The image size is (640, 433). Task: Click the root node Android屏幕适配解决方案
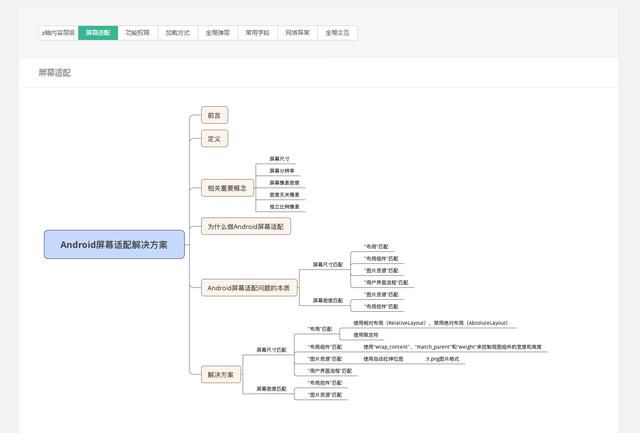click(x=114, y=244)
